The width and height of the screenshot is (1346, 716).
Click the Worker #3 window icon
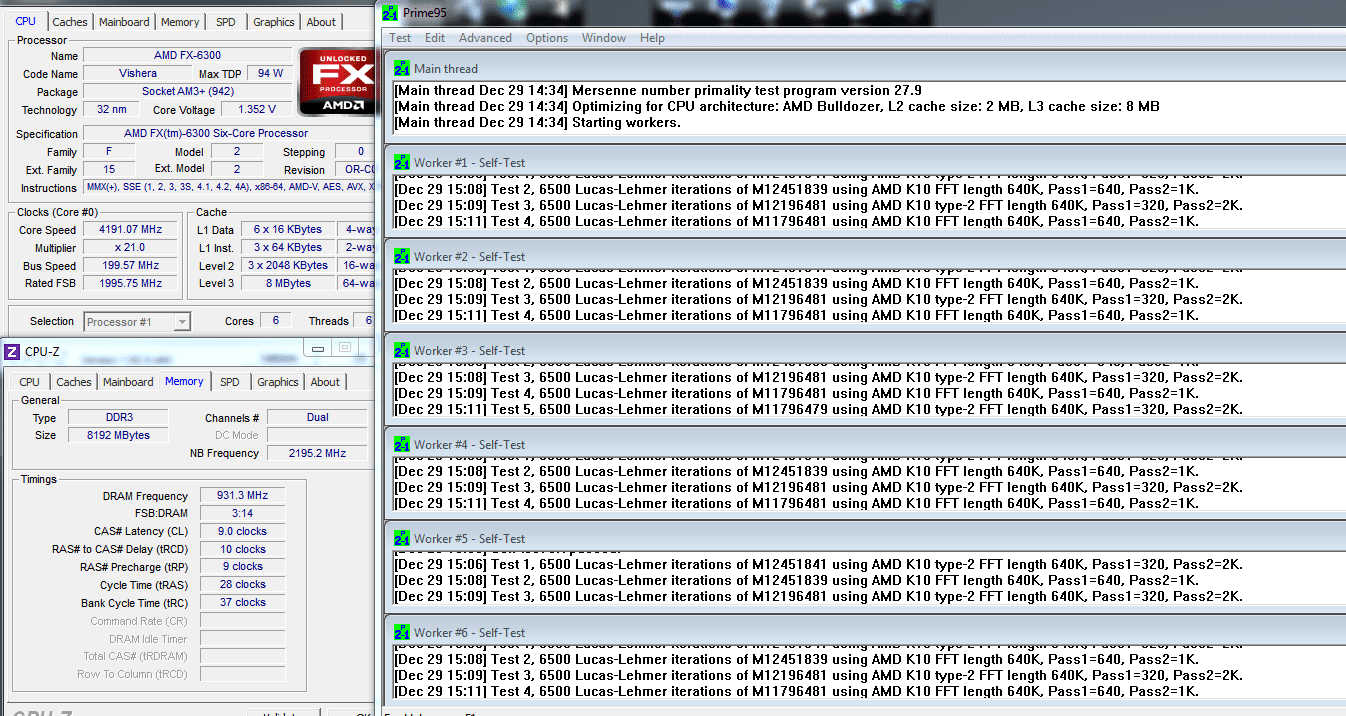[401, 350]
